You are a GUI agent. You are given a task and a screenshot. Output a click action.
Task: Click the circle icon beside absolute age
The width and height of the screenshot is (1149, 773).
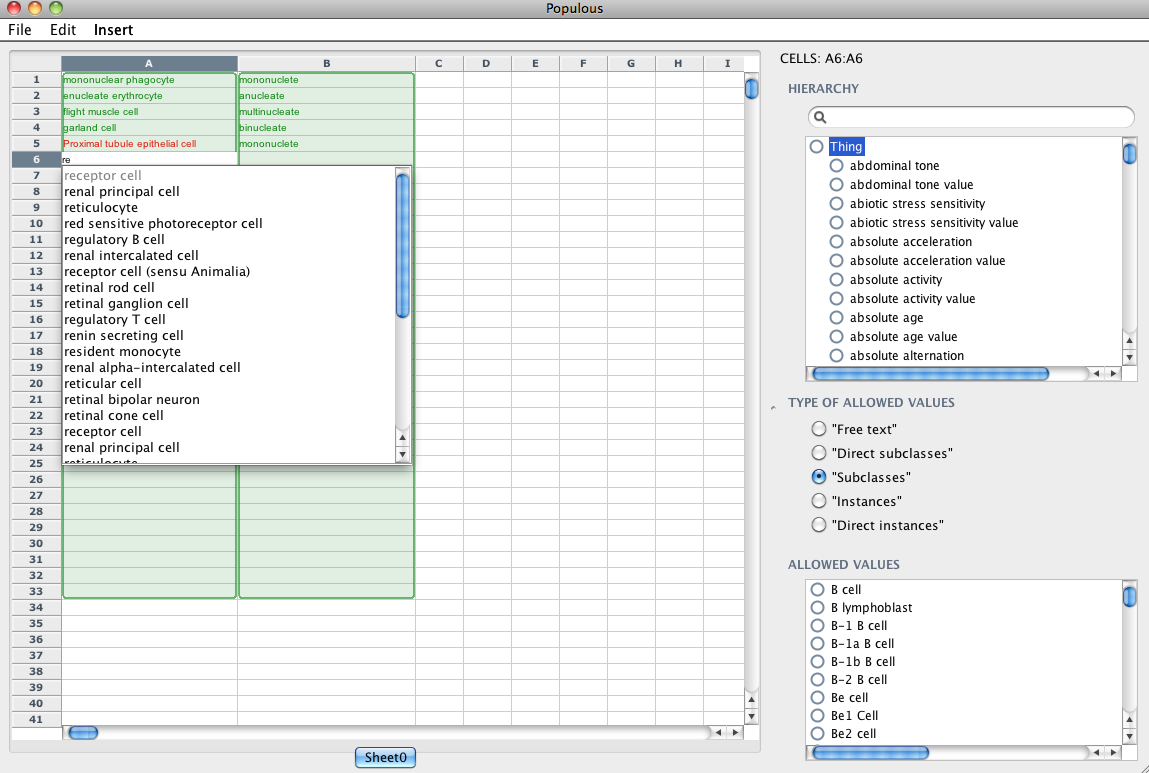click(837, 318)
